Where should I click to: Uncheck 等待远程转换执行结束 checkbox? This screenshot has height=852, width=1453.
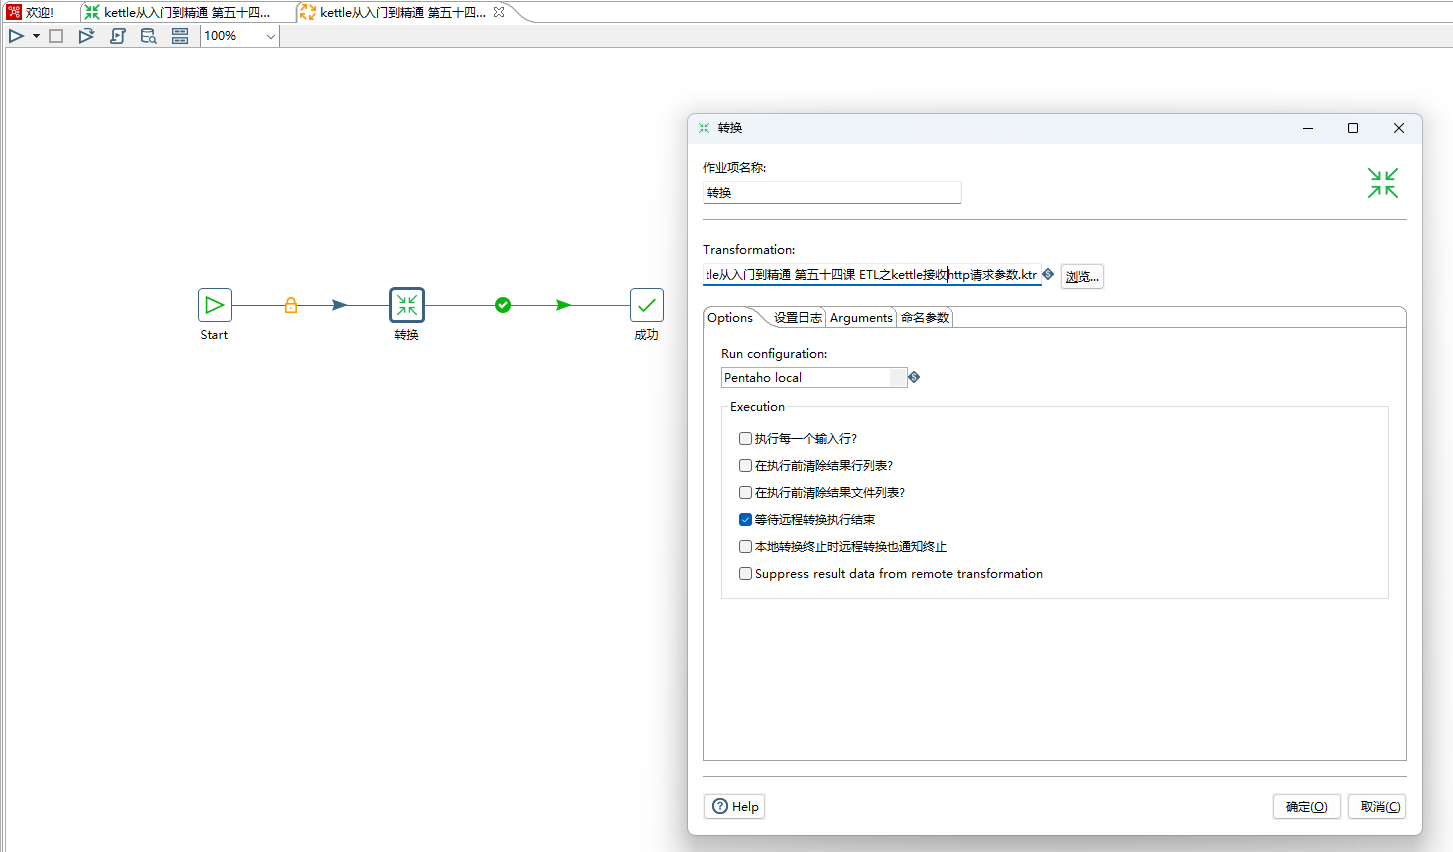(x=745, y=520)
